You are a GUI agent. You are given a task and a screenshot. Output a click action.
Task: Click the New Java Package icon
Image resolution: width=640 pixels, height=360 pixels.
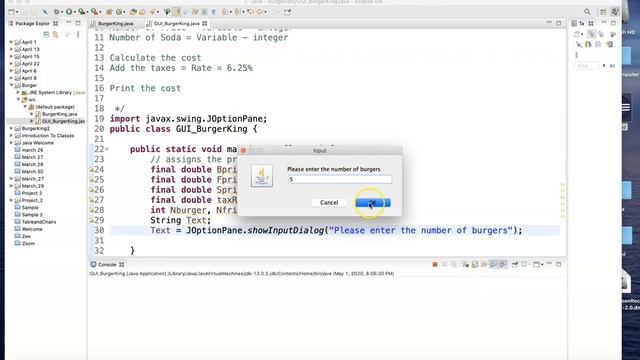pos(109,12)
